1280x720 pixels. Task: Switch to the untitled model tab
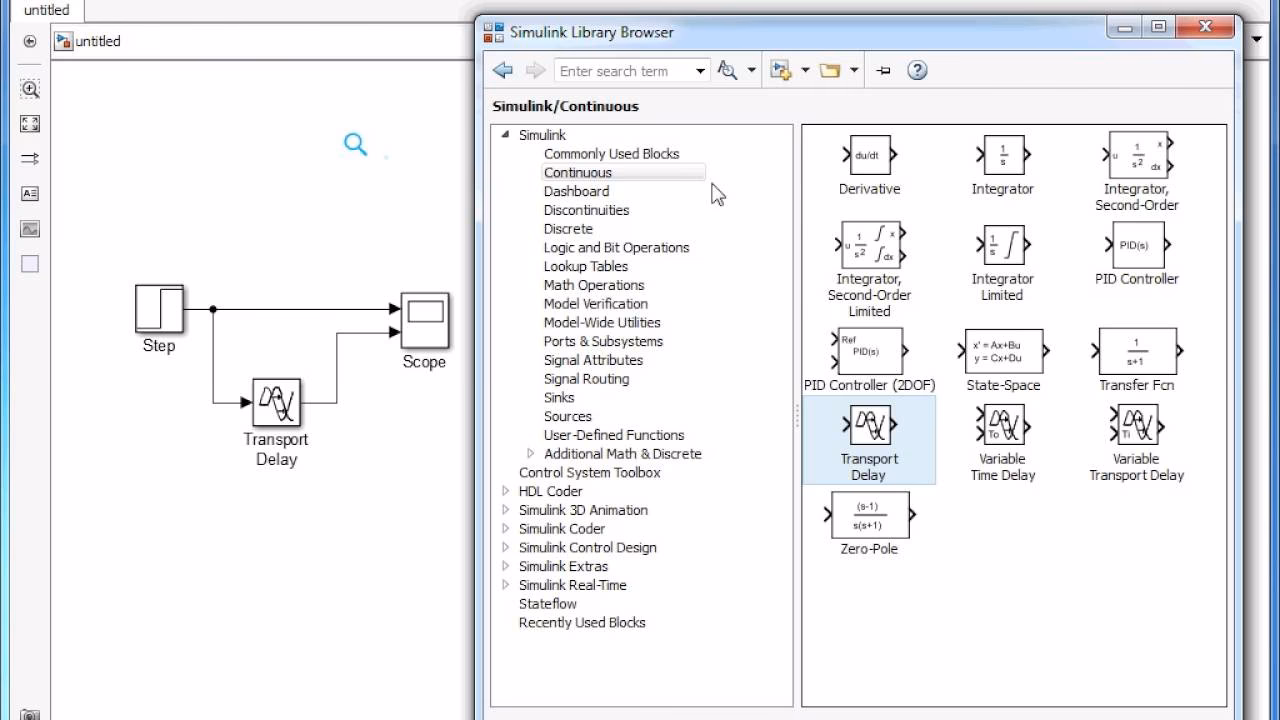point(45,10)
